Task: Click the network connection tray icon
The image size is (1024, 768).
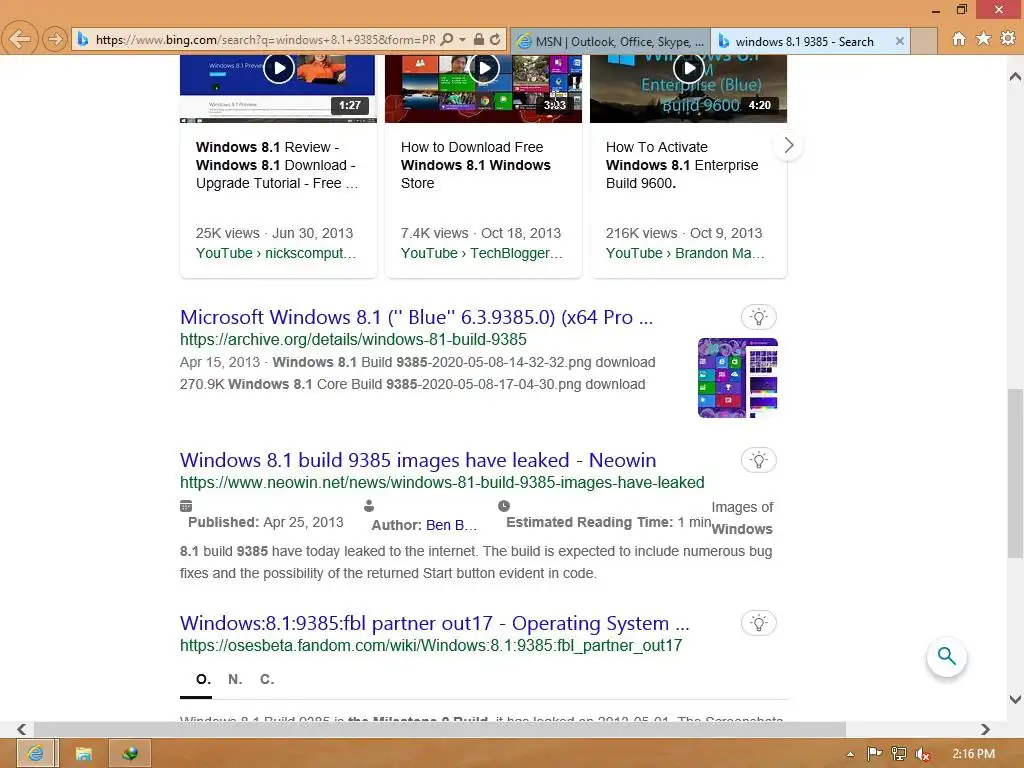Action: pos(899,754)
